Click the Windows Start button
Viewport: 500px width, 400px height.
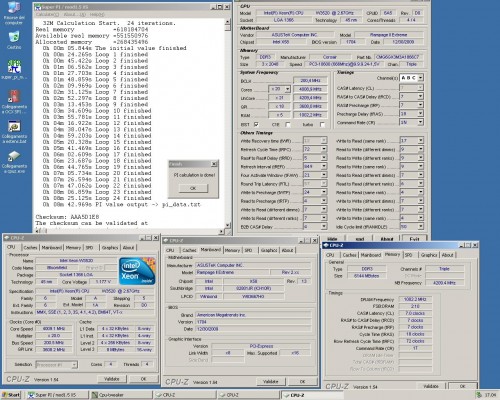point(11,395)
